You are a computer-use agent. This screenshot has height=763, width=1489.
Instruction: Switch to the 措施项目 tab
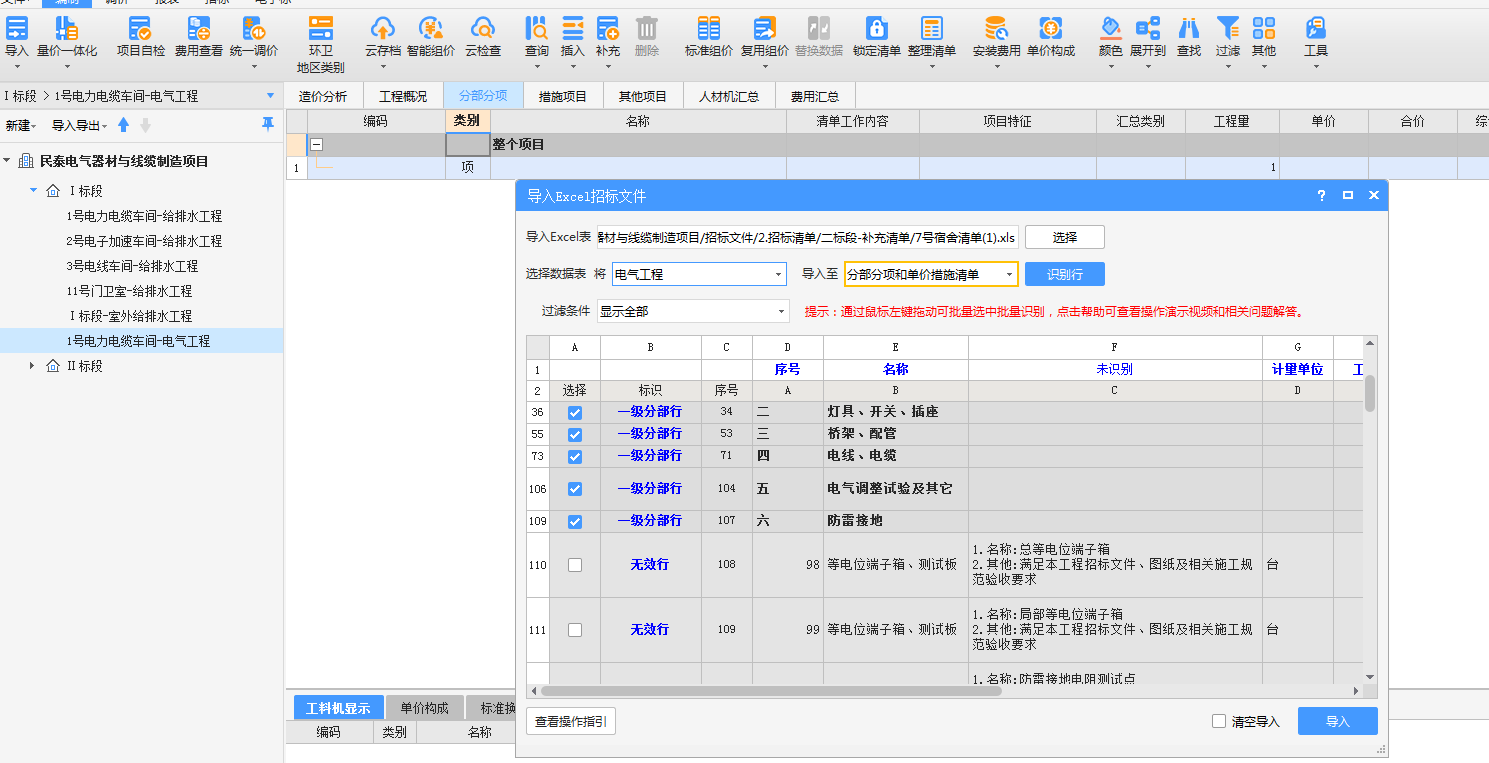point(563,96)
